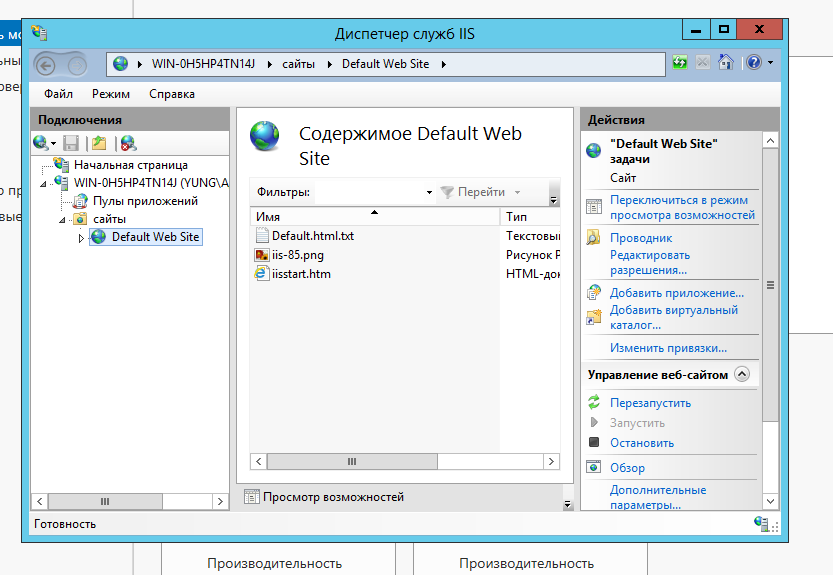833x575 pixels.
Task: Open the Файл menu
Action: pos(58,94)
